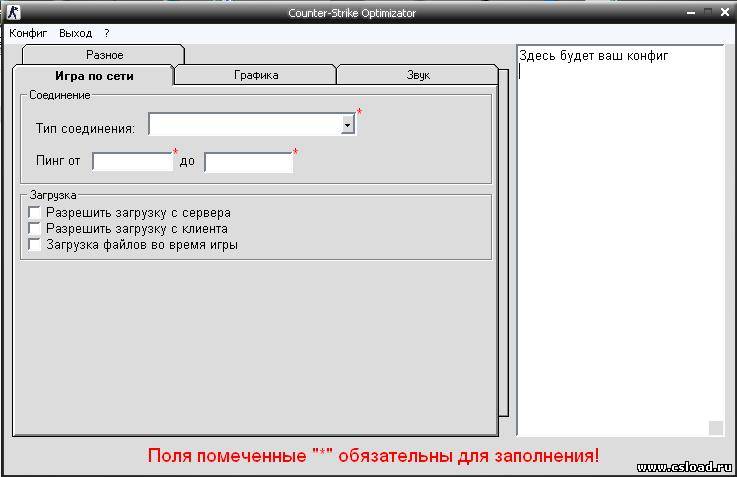Screen dimensions: 737x477
Task: Enable Разрешить загрузку с сервера checkbox
Action: (35, 213)
